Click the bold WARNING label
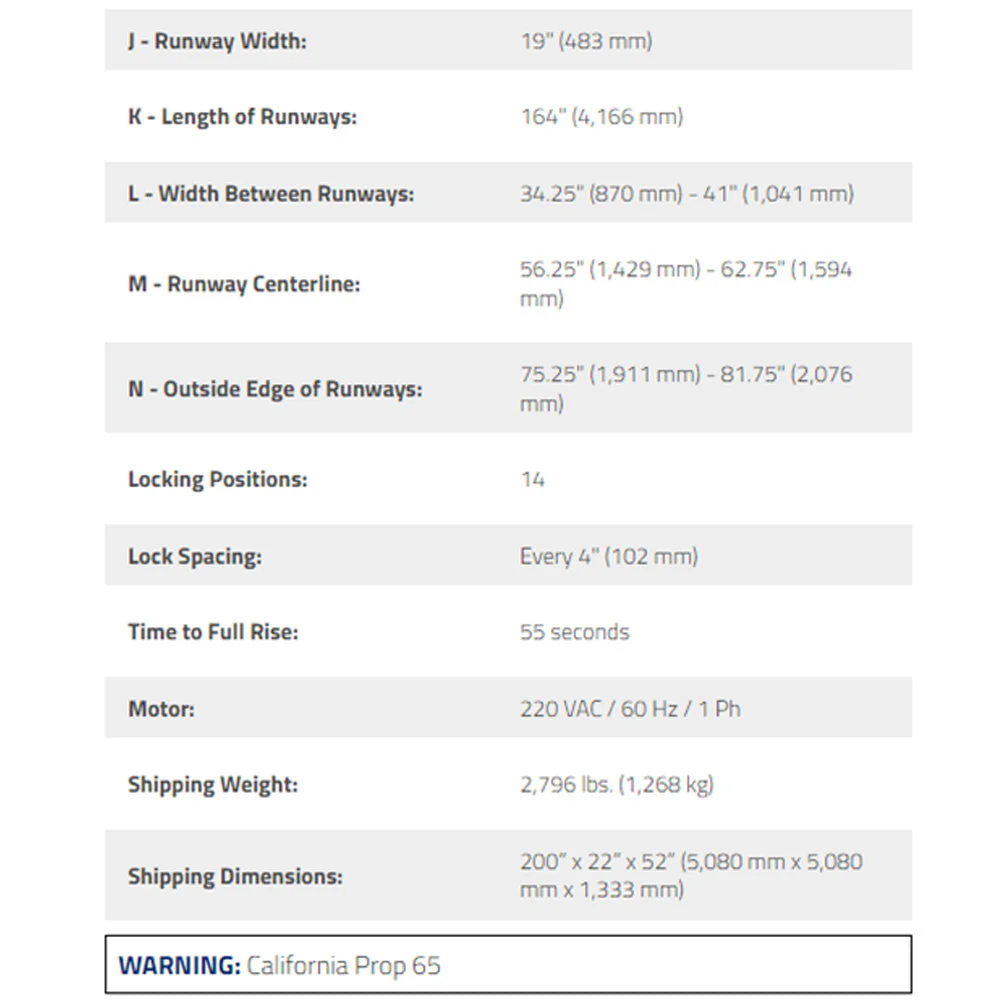 (180, 965)
